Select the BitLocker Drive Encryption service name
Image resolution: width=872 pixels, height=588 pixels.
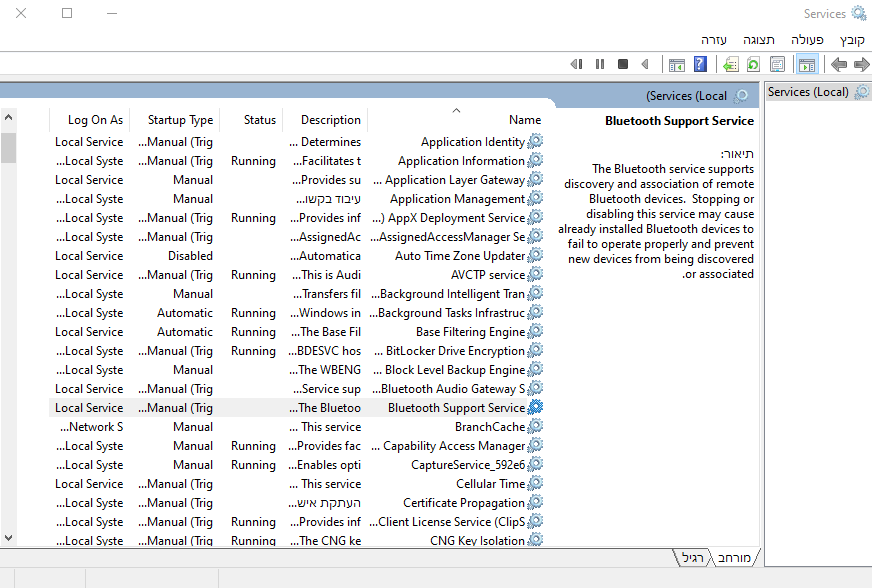click(x=450, y=350)
